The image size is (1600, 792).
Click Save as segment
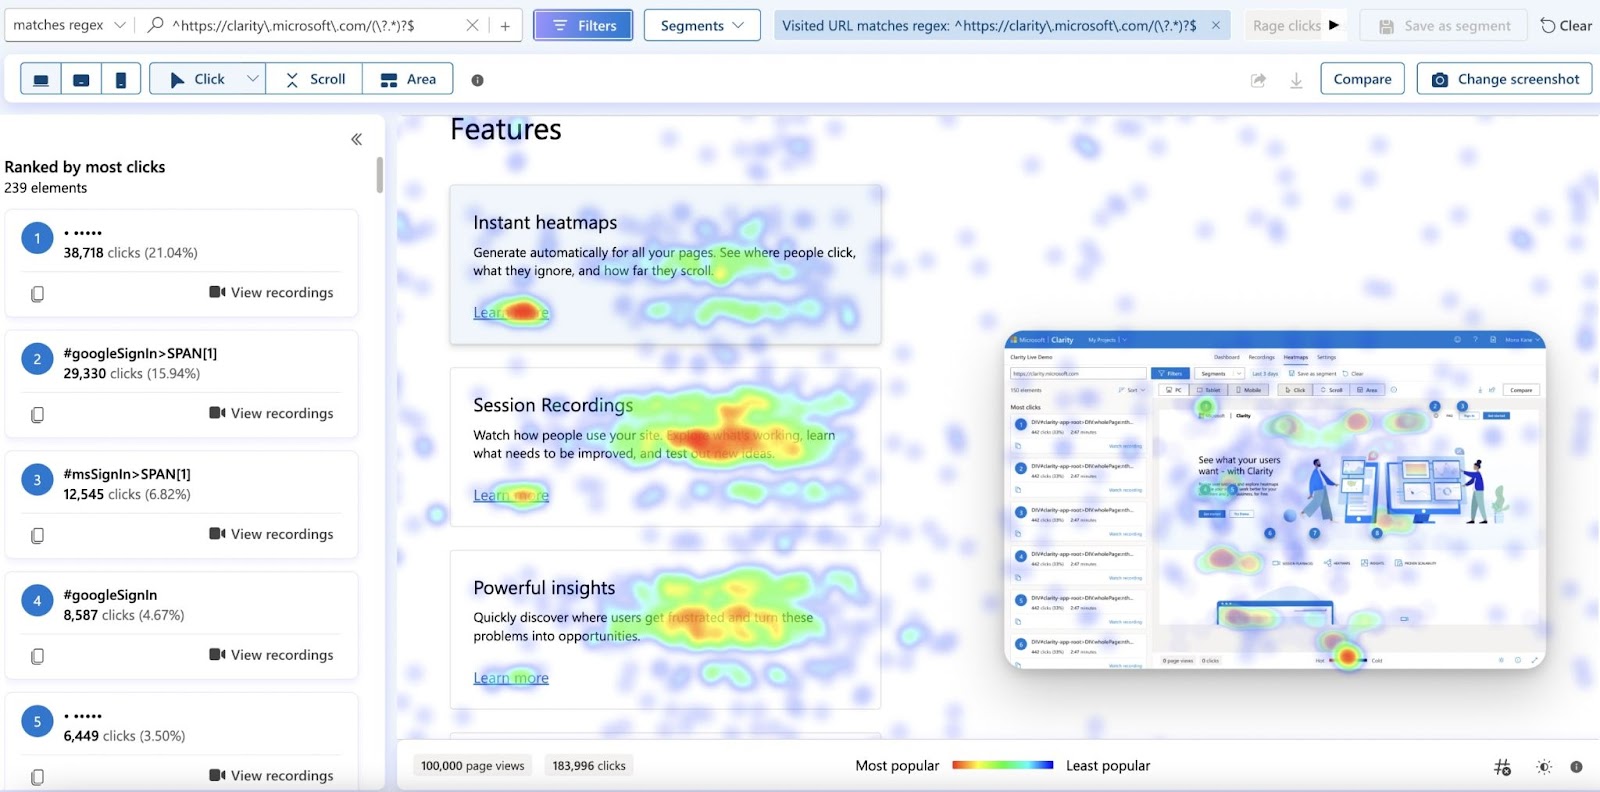(1444, 25)
